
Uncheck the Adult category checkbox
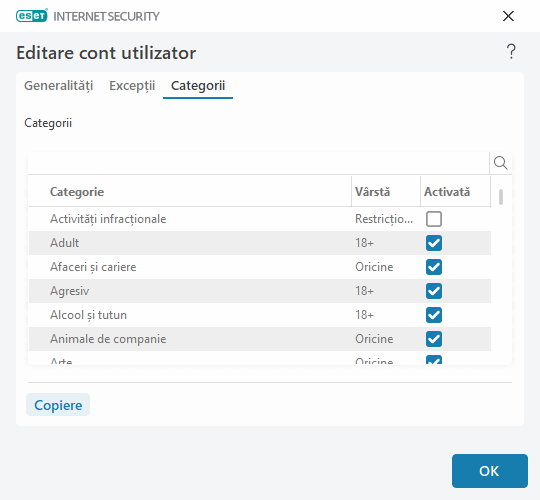pyautogui.click(x=434, y=243)
